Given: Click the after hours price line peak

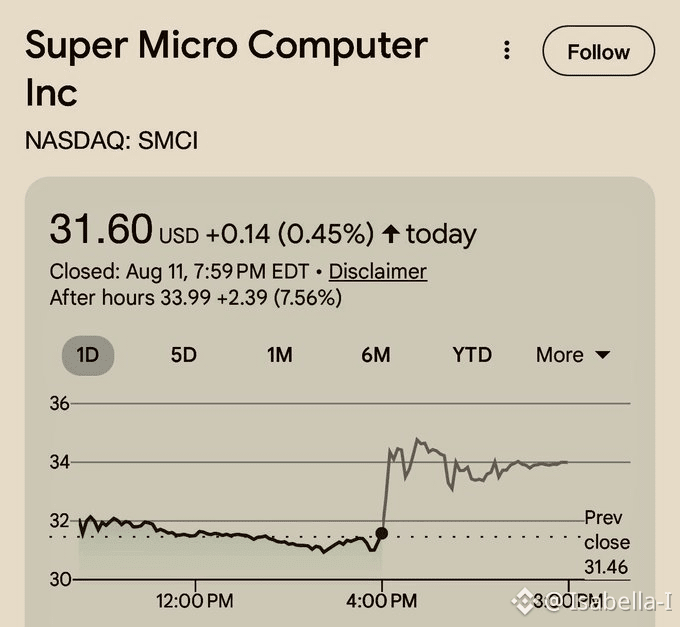Looking at the screenshot, I should point(417,439).
